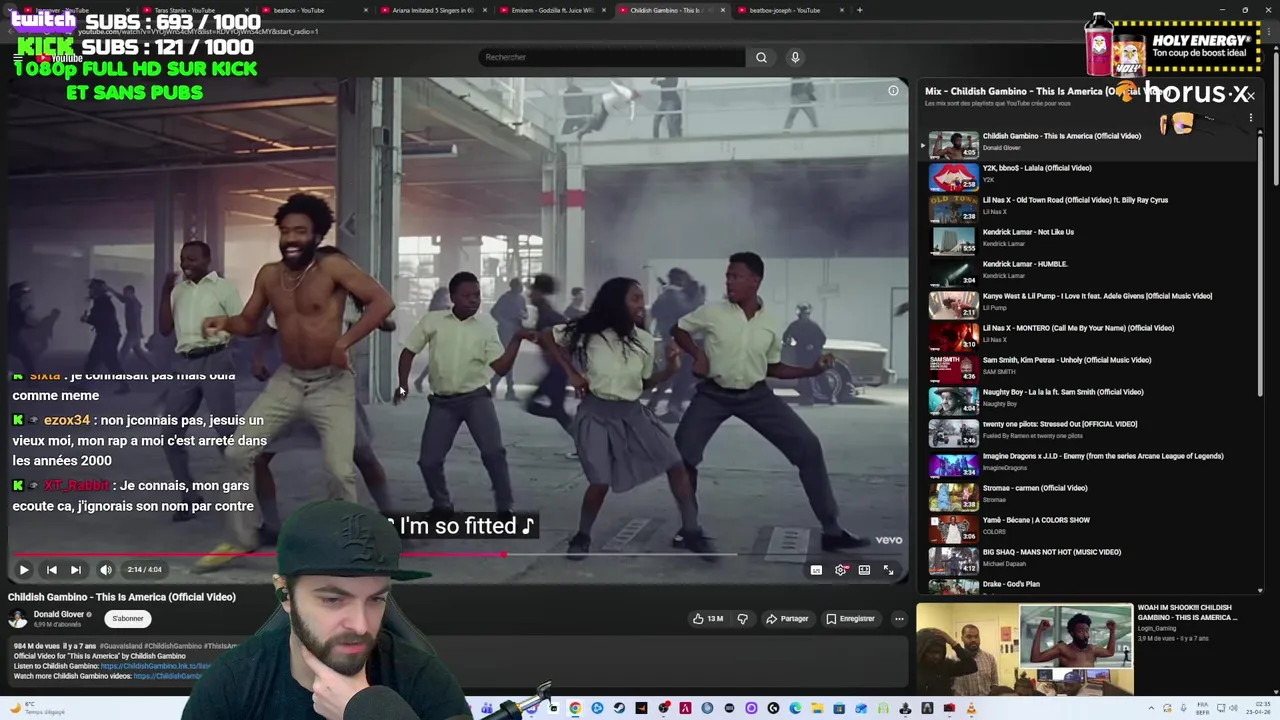Select 'BIG SHAQ - MANS NOT HOT'
The width and height of the screenshot is (1280, 720).
coord(1088,560)
